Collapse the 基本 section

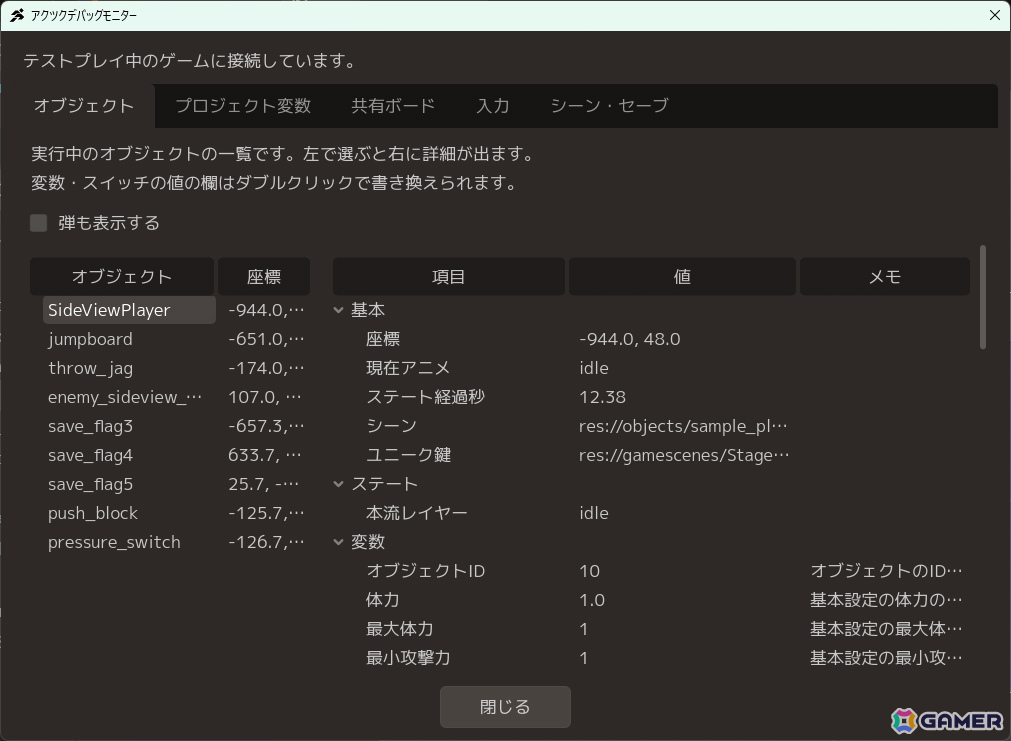pos(339,310)
